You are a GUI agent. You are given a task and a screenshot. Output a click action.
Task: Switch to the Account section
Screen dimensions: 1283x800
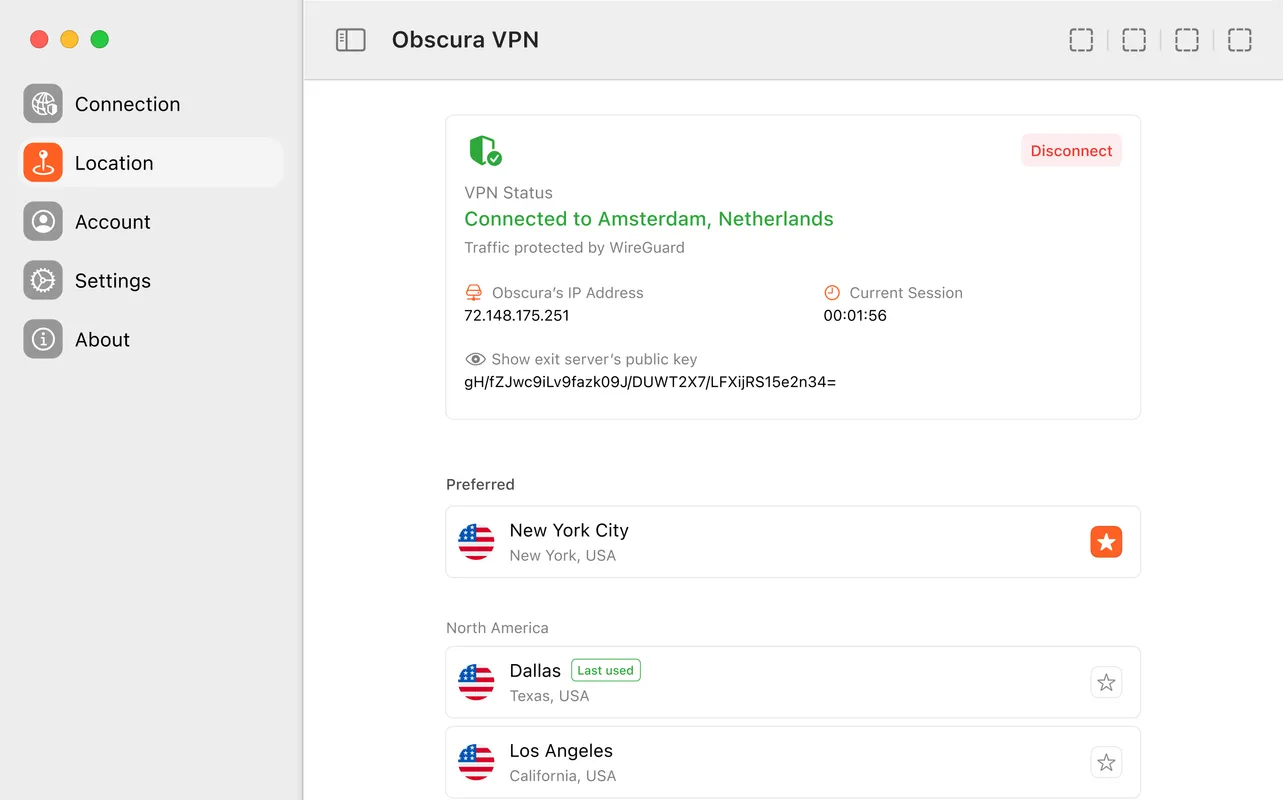coord(43,222)
